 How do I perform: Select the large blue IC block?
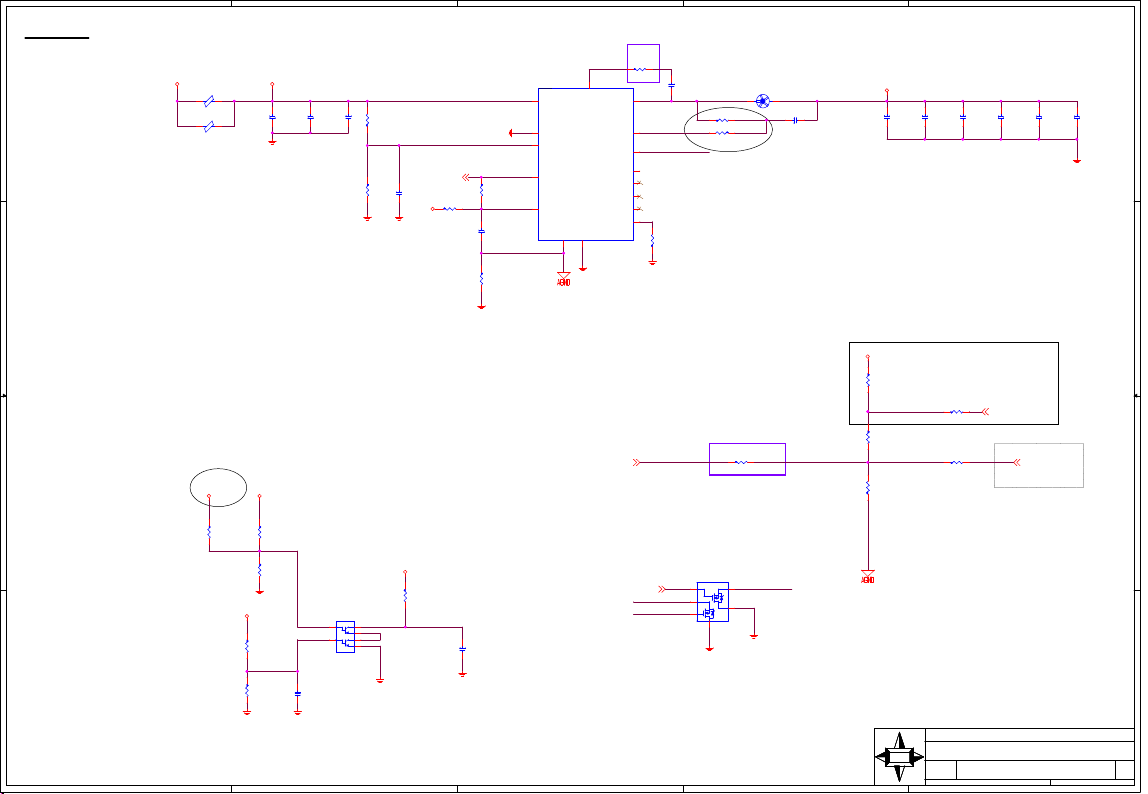[586, 164]
